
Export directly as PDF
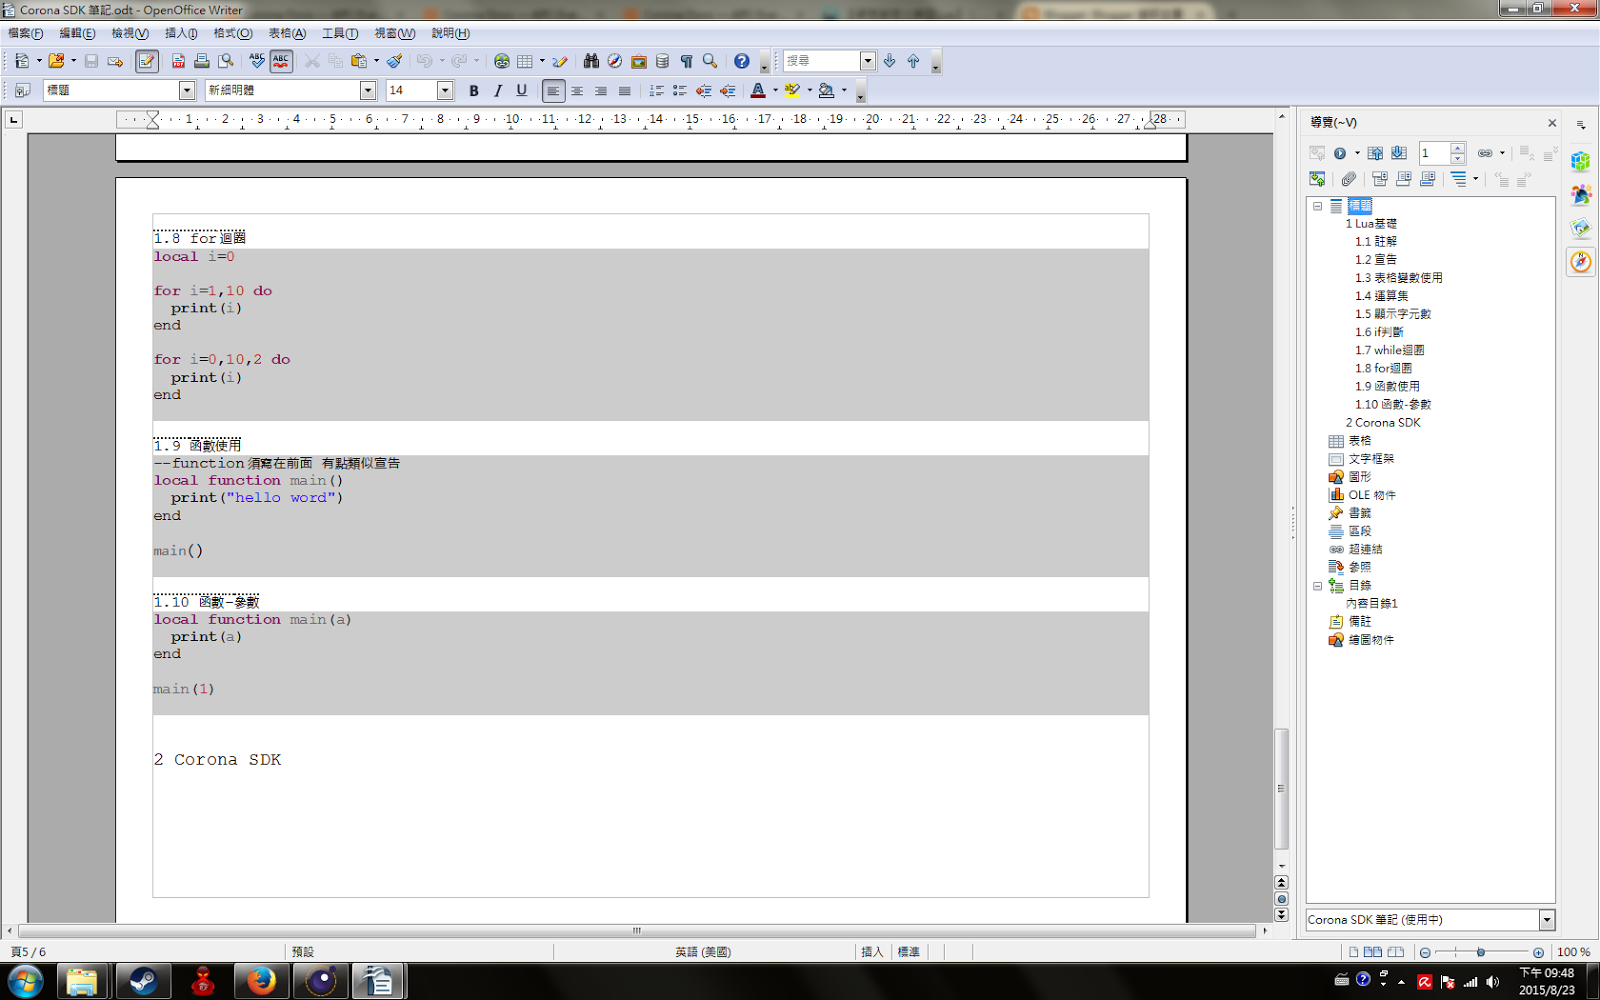178,61
